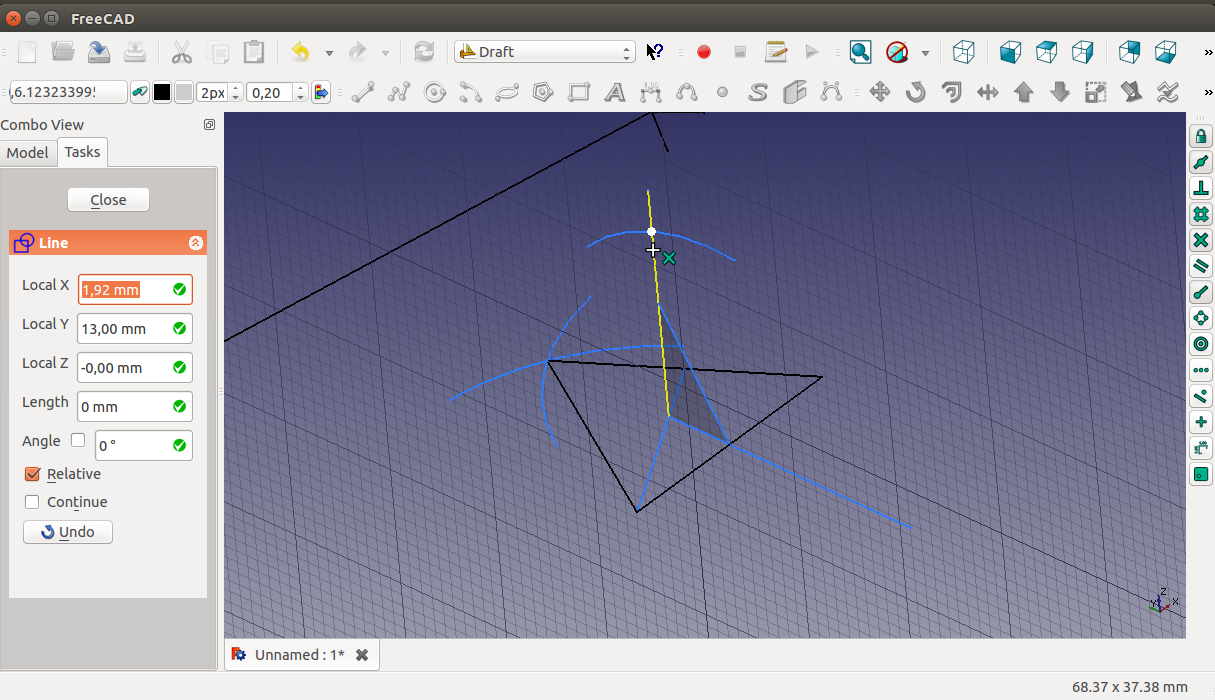This screenshot has height=700, width=1215.
Task: Open the undo history dropdown arrow
Action: 329,52
